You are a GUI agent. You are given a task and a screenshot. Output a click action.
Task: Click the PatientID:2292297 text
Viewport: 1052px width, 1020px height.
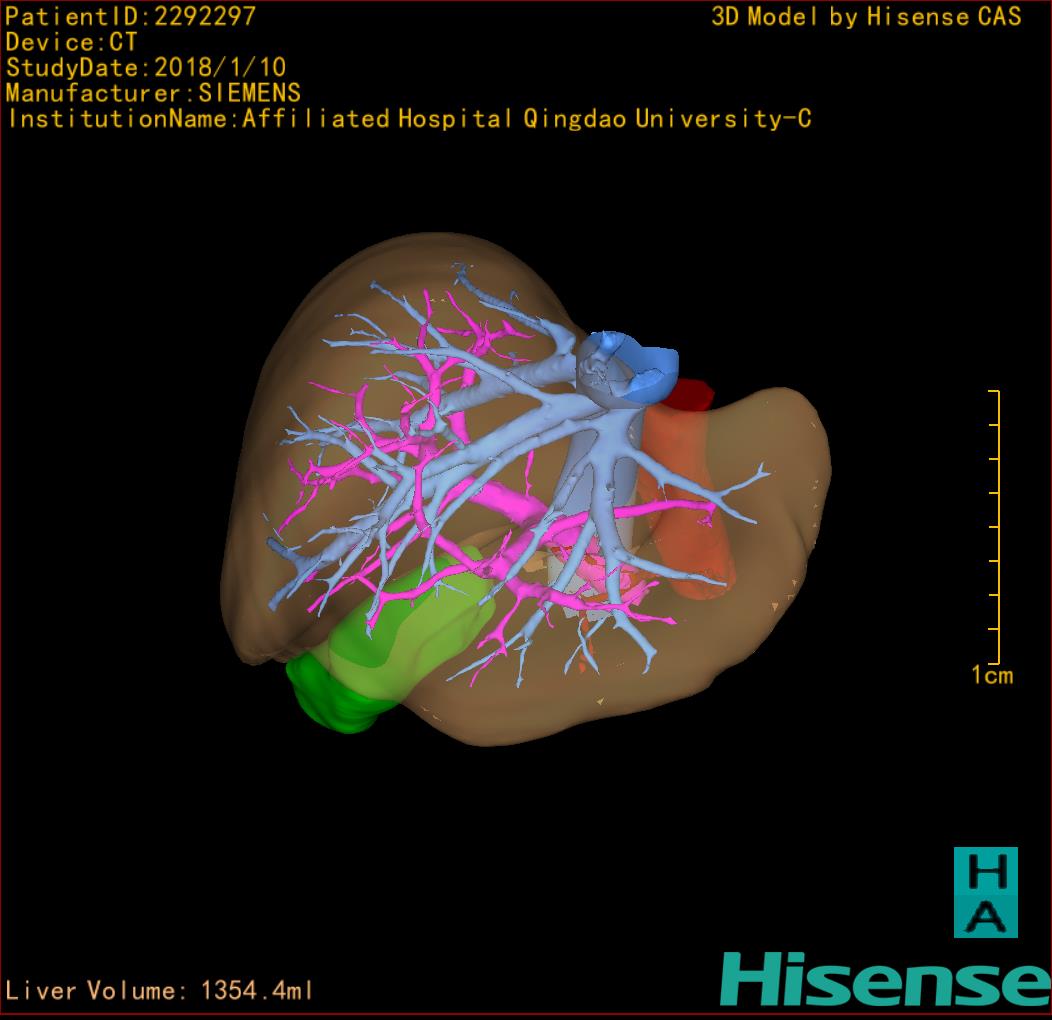click(x=130, y=16)
